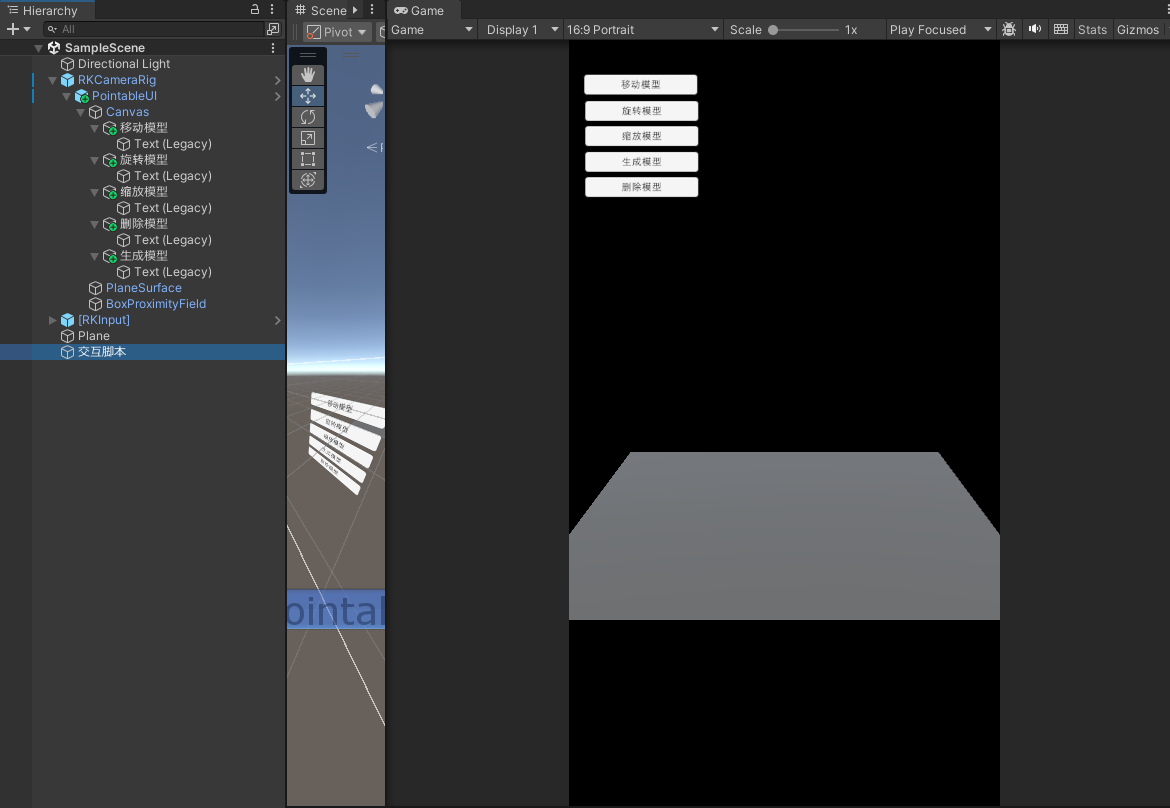Select 旋转模型 in the Hierarchy

point(143,160)
